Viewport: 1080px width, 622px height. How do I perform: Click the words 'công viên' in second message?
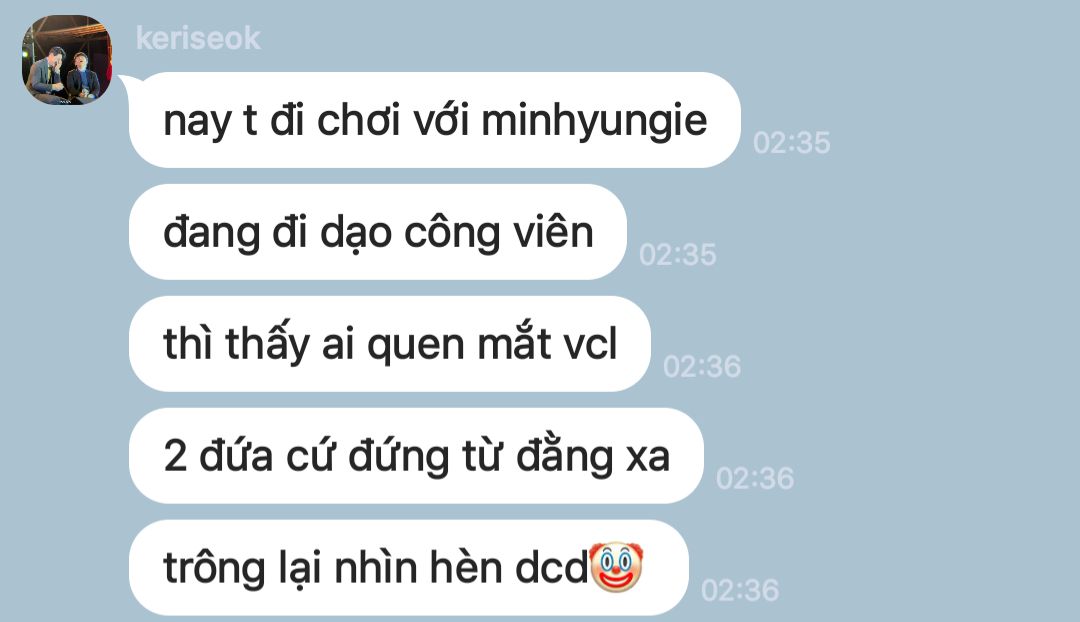pos(498,233)
